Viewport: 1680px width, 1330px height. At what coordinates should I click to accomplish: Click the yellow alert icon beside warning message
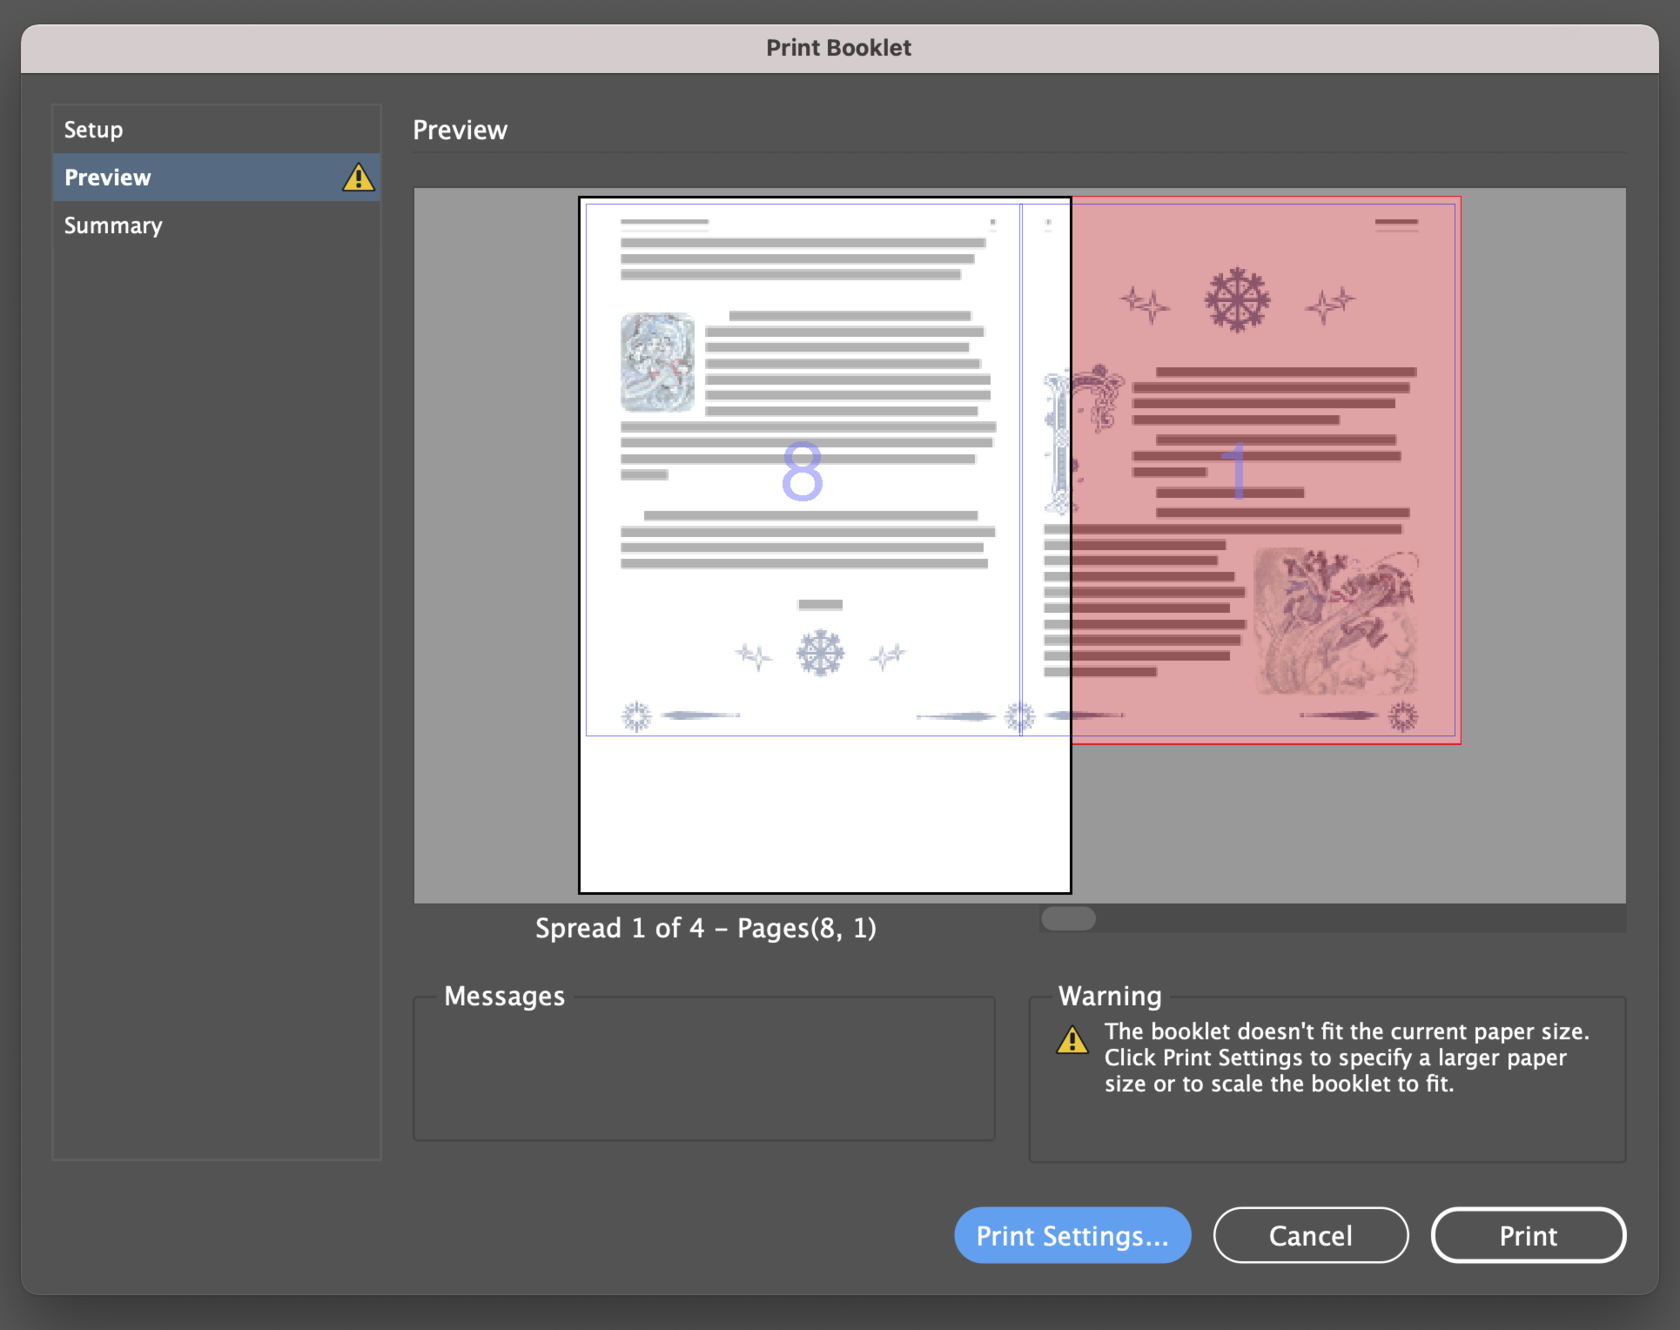click(1072, 1041)
